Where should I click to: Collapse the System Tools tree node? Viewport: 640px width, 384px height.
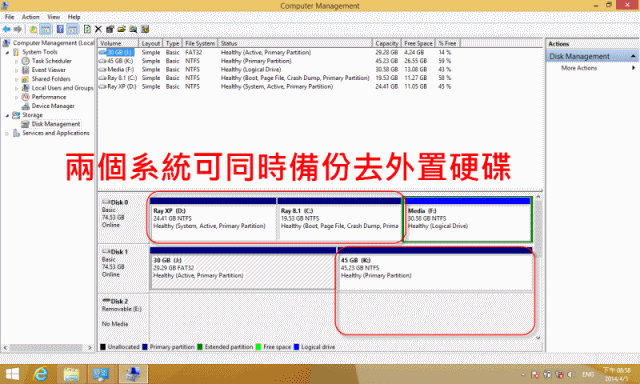coord(7,52)
